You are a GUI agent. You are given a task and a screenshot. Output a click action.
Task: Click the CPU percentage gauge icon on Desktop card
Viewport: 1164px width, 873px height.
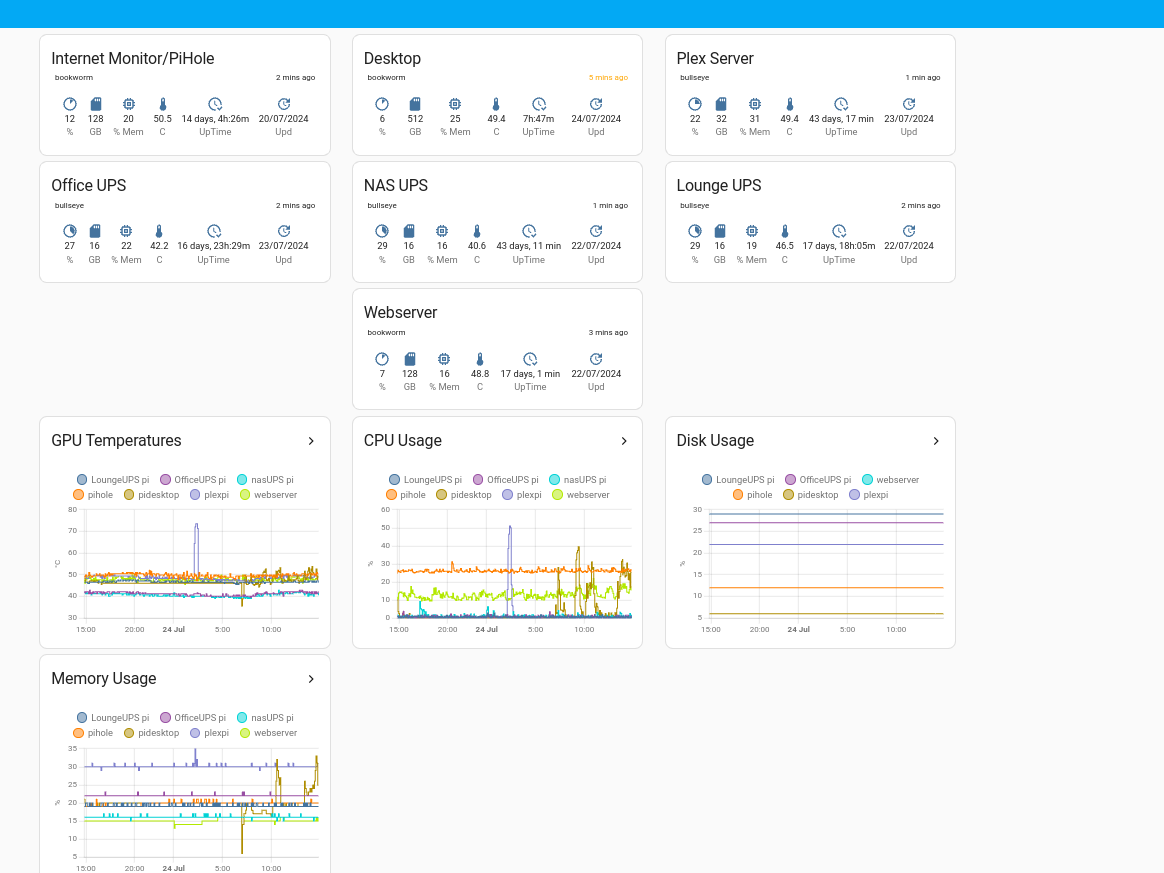pyautogui.click(x=382, y=104)
